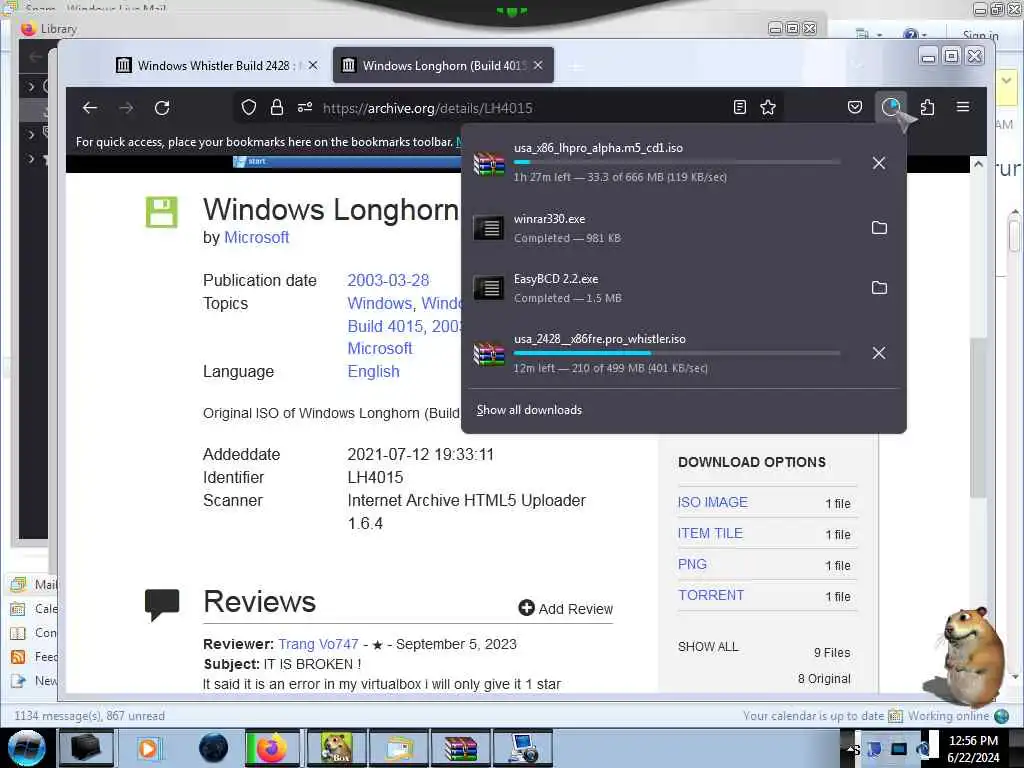Reload the archive.org page

(162, 108)
